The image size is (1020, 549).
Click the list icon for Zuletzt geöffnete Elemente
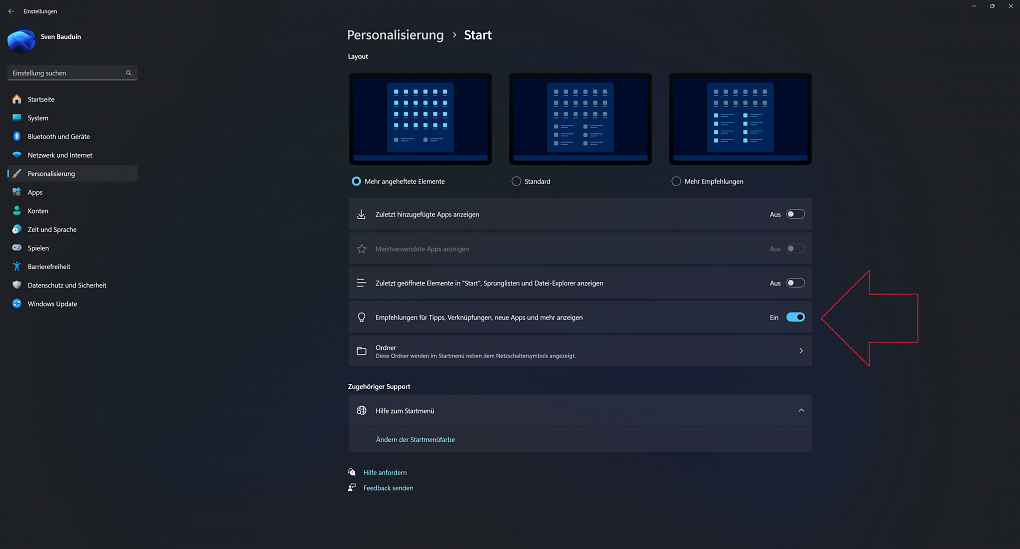click(x=361, y=283)
